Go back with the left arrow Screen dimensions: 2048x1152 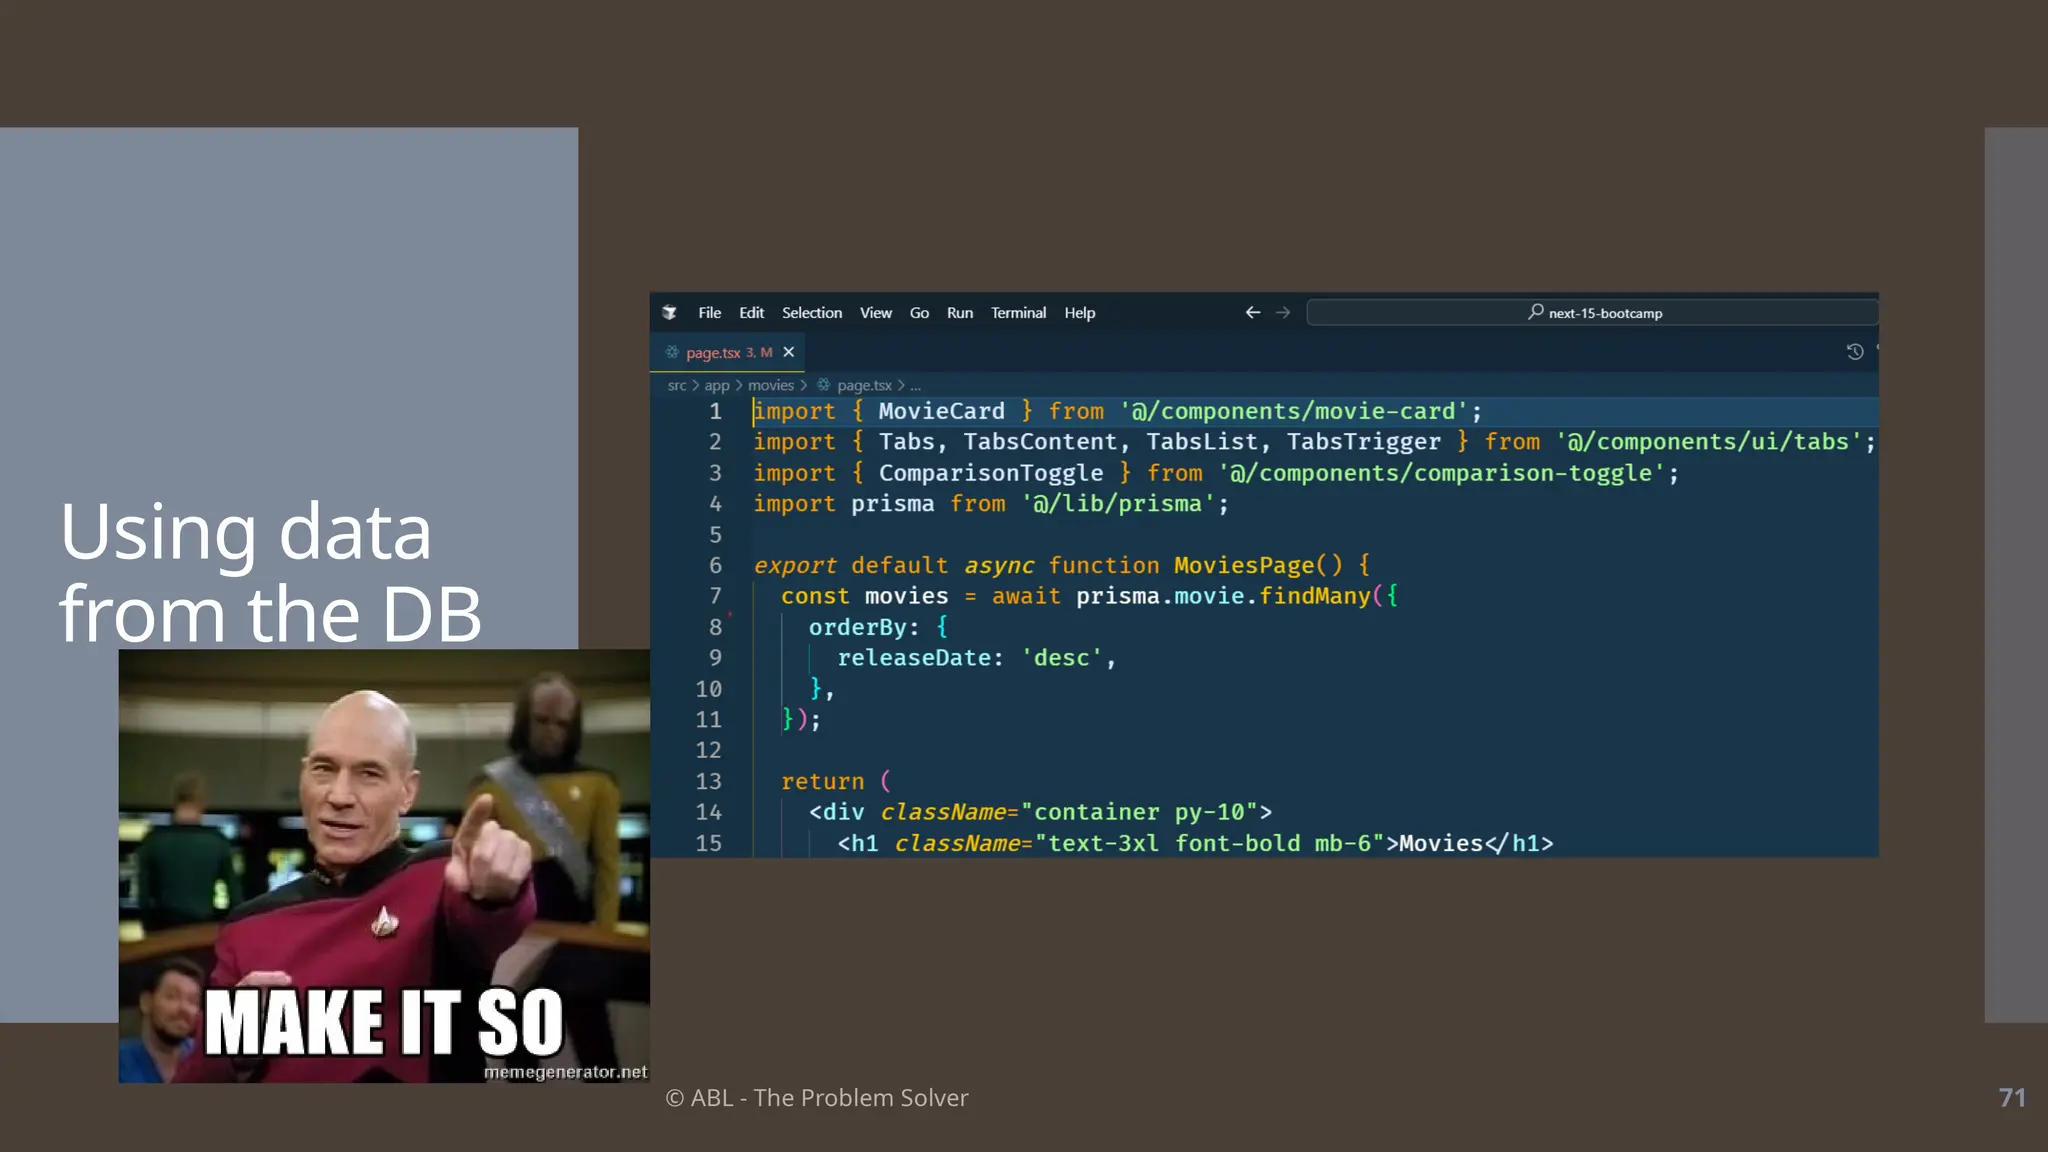point(1252,313)
